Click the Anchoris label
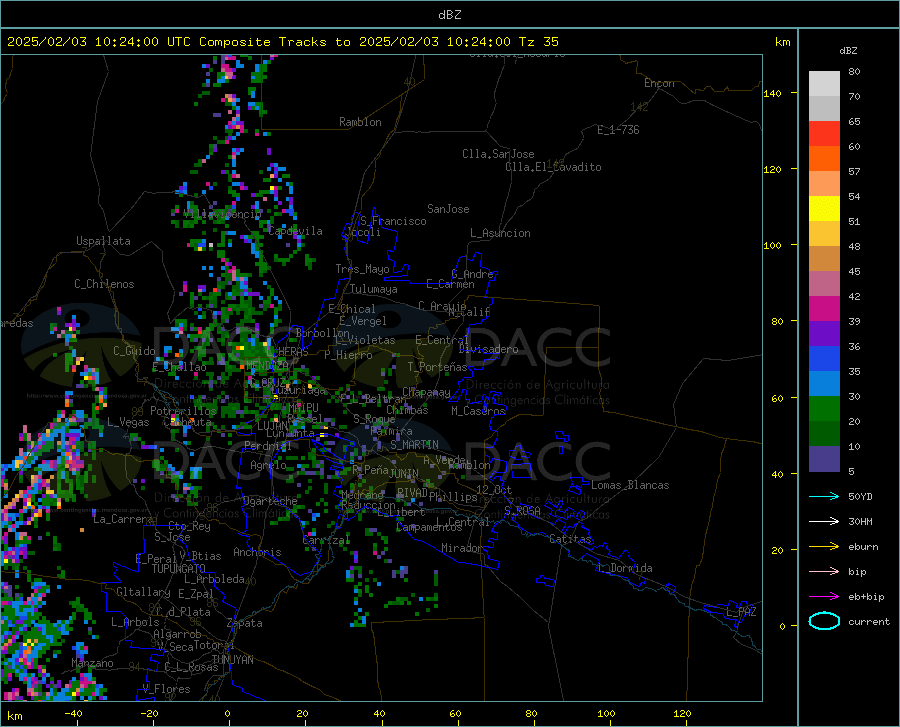The image size is (900, 727). point(257,552)
